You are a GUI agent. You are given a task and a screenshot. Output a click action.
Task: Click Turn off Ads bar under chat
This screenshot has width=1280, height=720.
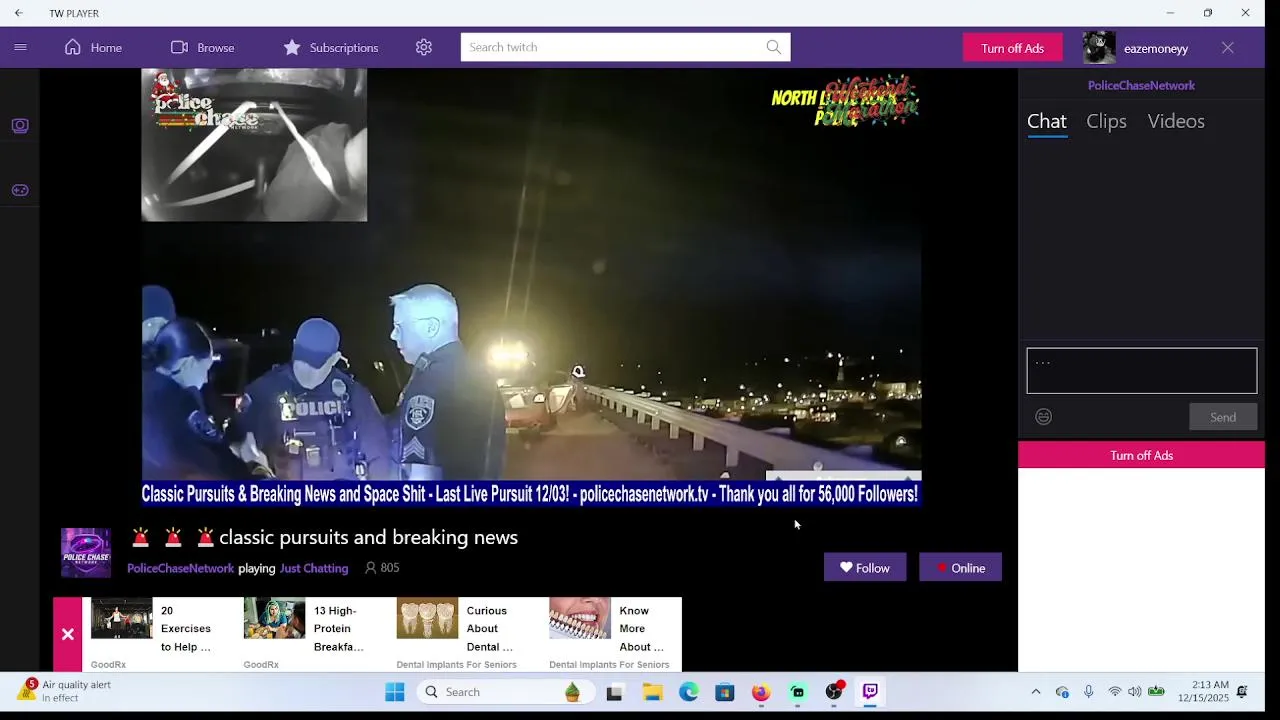[x=1141, y=455]
